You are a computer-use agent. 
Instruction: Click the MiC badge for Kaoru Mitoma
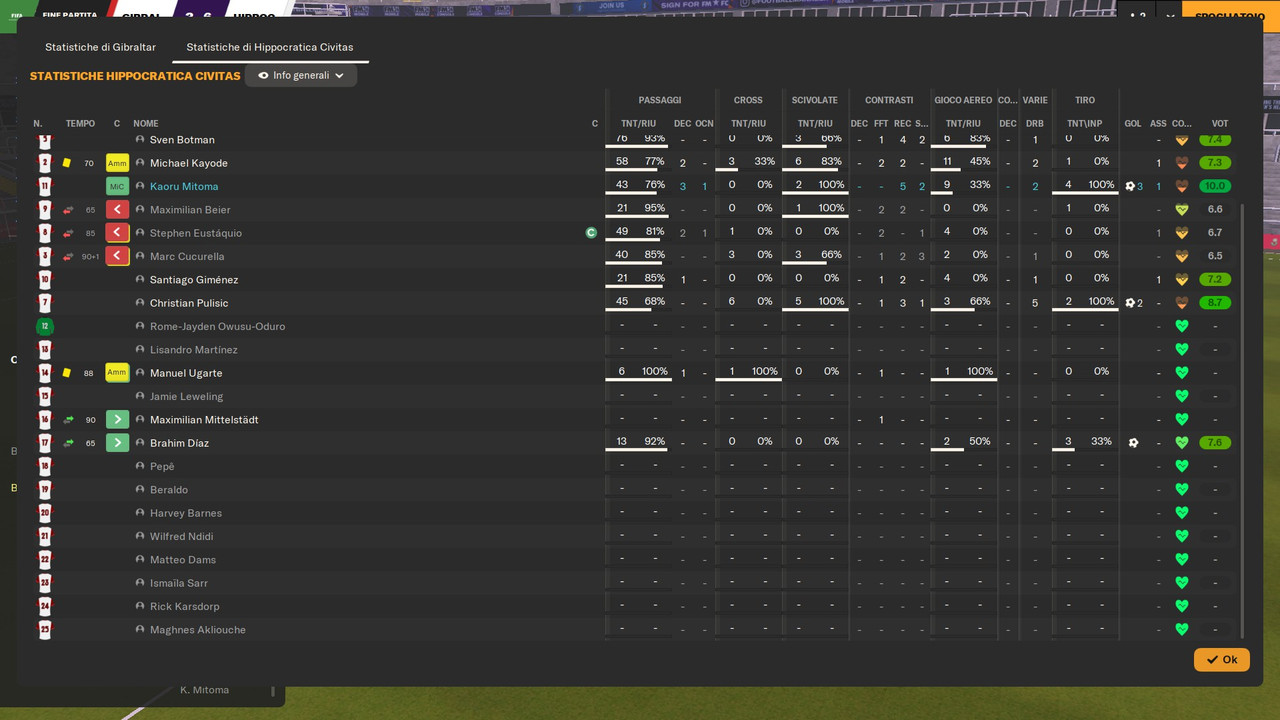tap(117, 186)
